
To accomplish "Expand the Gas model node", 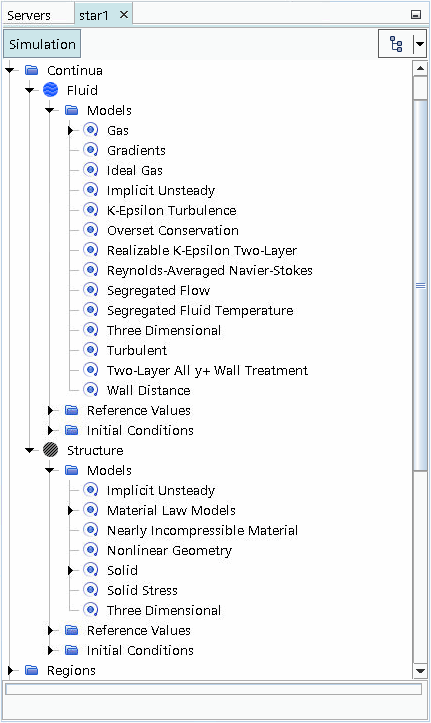I will tap(71, 130).
